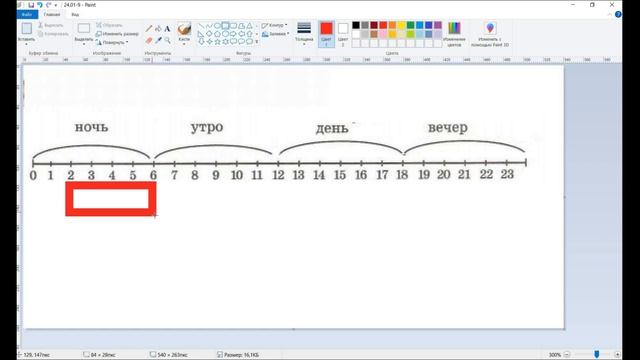Open the Rotate (Повернуть) dropdown
640x360 pixels.
point(112,42)
